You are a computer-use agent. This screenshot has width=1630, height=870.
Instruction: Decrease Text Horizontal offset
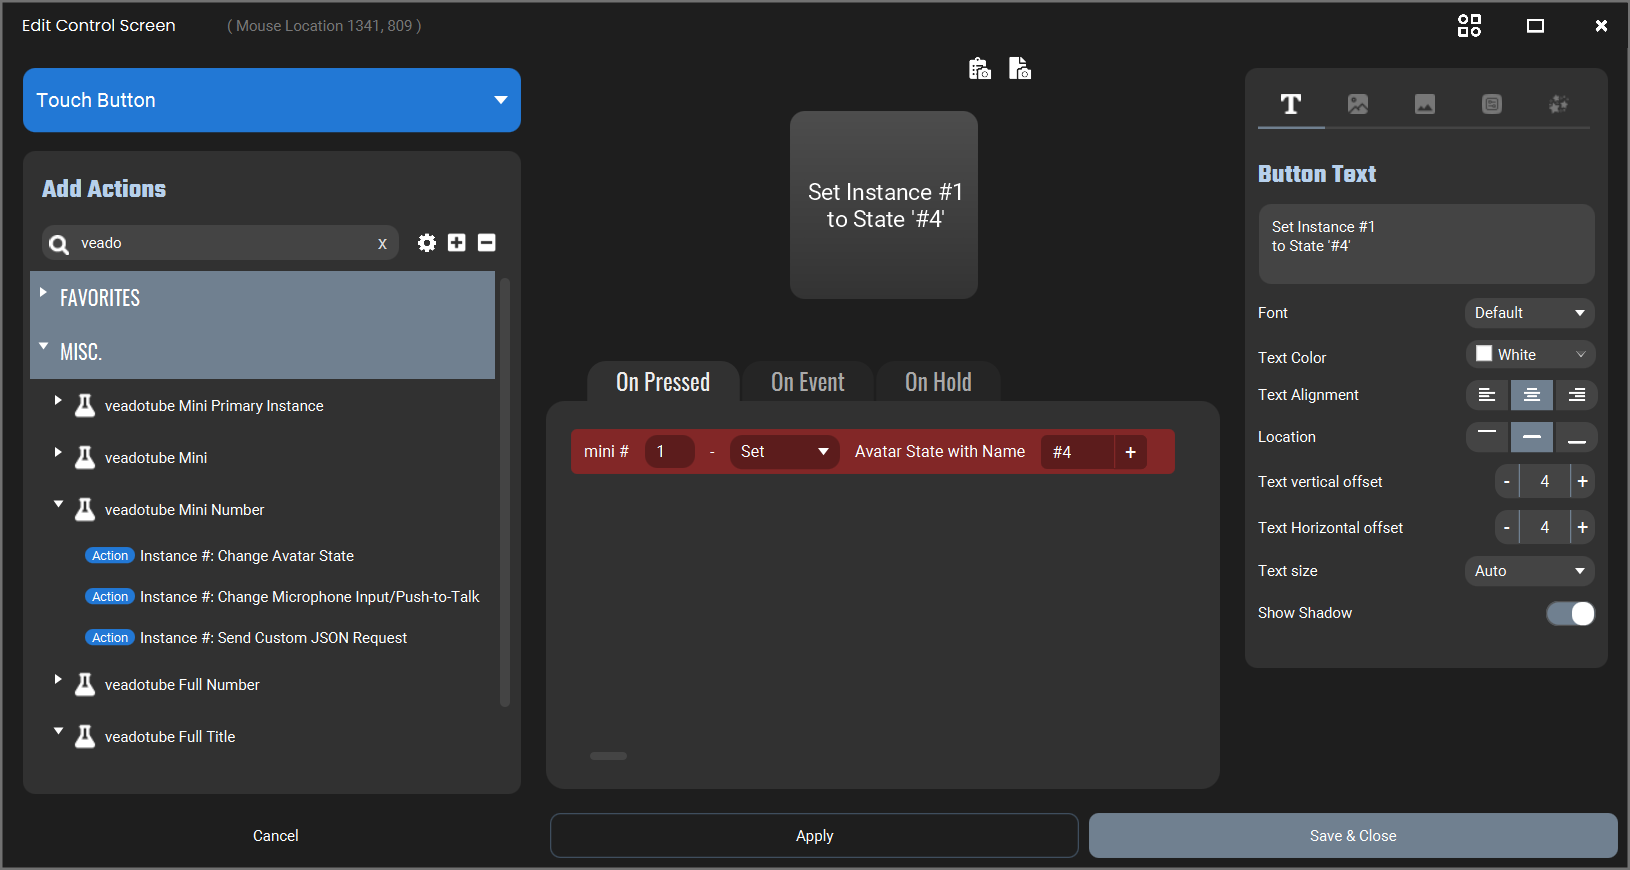1507,527
